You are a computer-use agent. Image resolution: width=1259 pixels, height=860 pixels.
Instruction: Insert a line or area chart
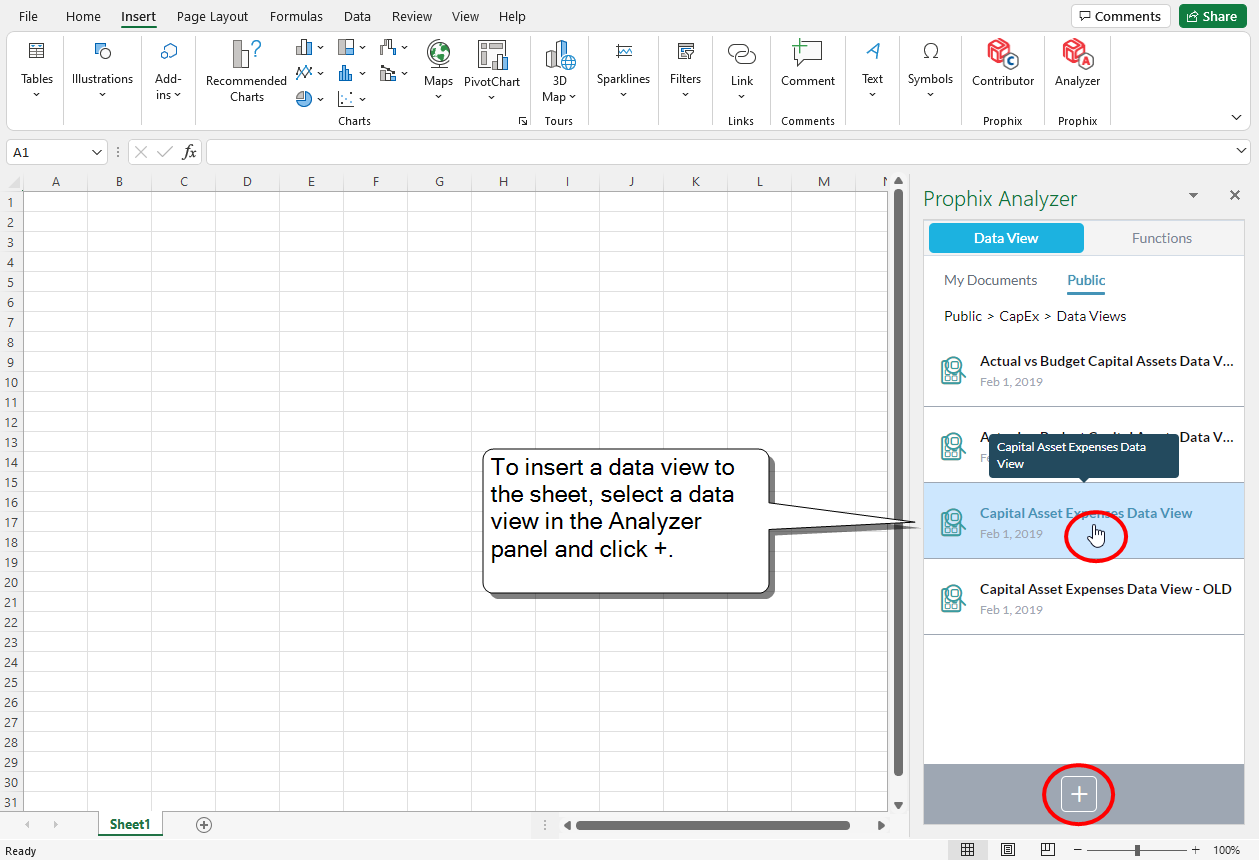point(310,72)
